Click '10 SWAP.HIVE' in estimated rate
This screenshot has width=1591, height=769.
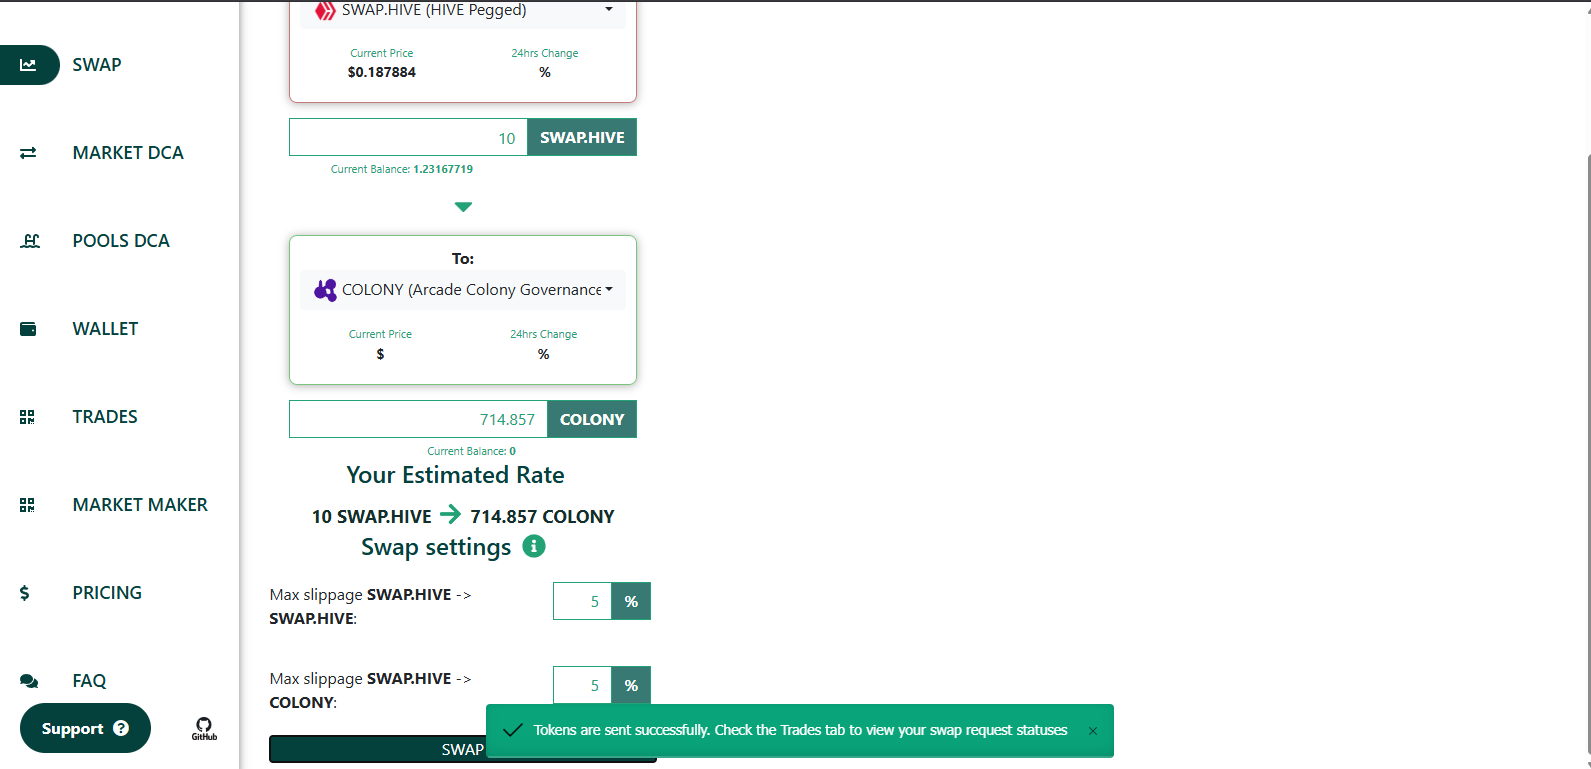[x=372, y=516]
